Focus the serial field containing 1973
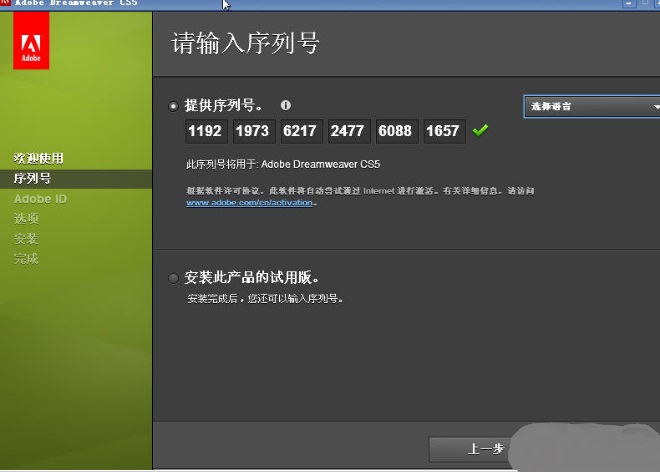Screen dimensions: 660x472 tap(254, 131)
